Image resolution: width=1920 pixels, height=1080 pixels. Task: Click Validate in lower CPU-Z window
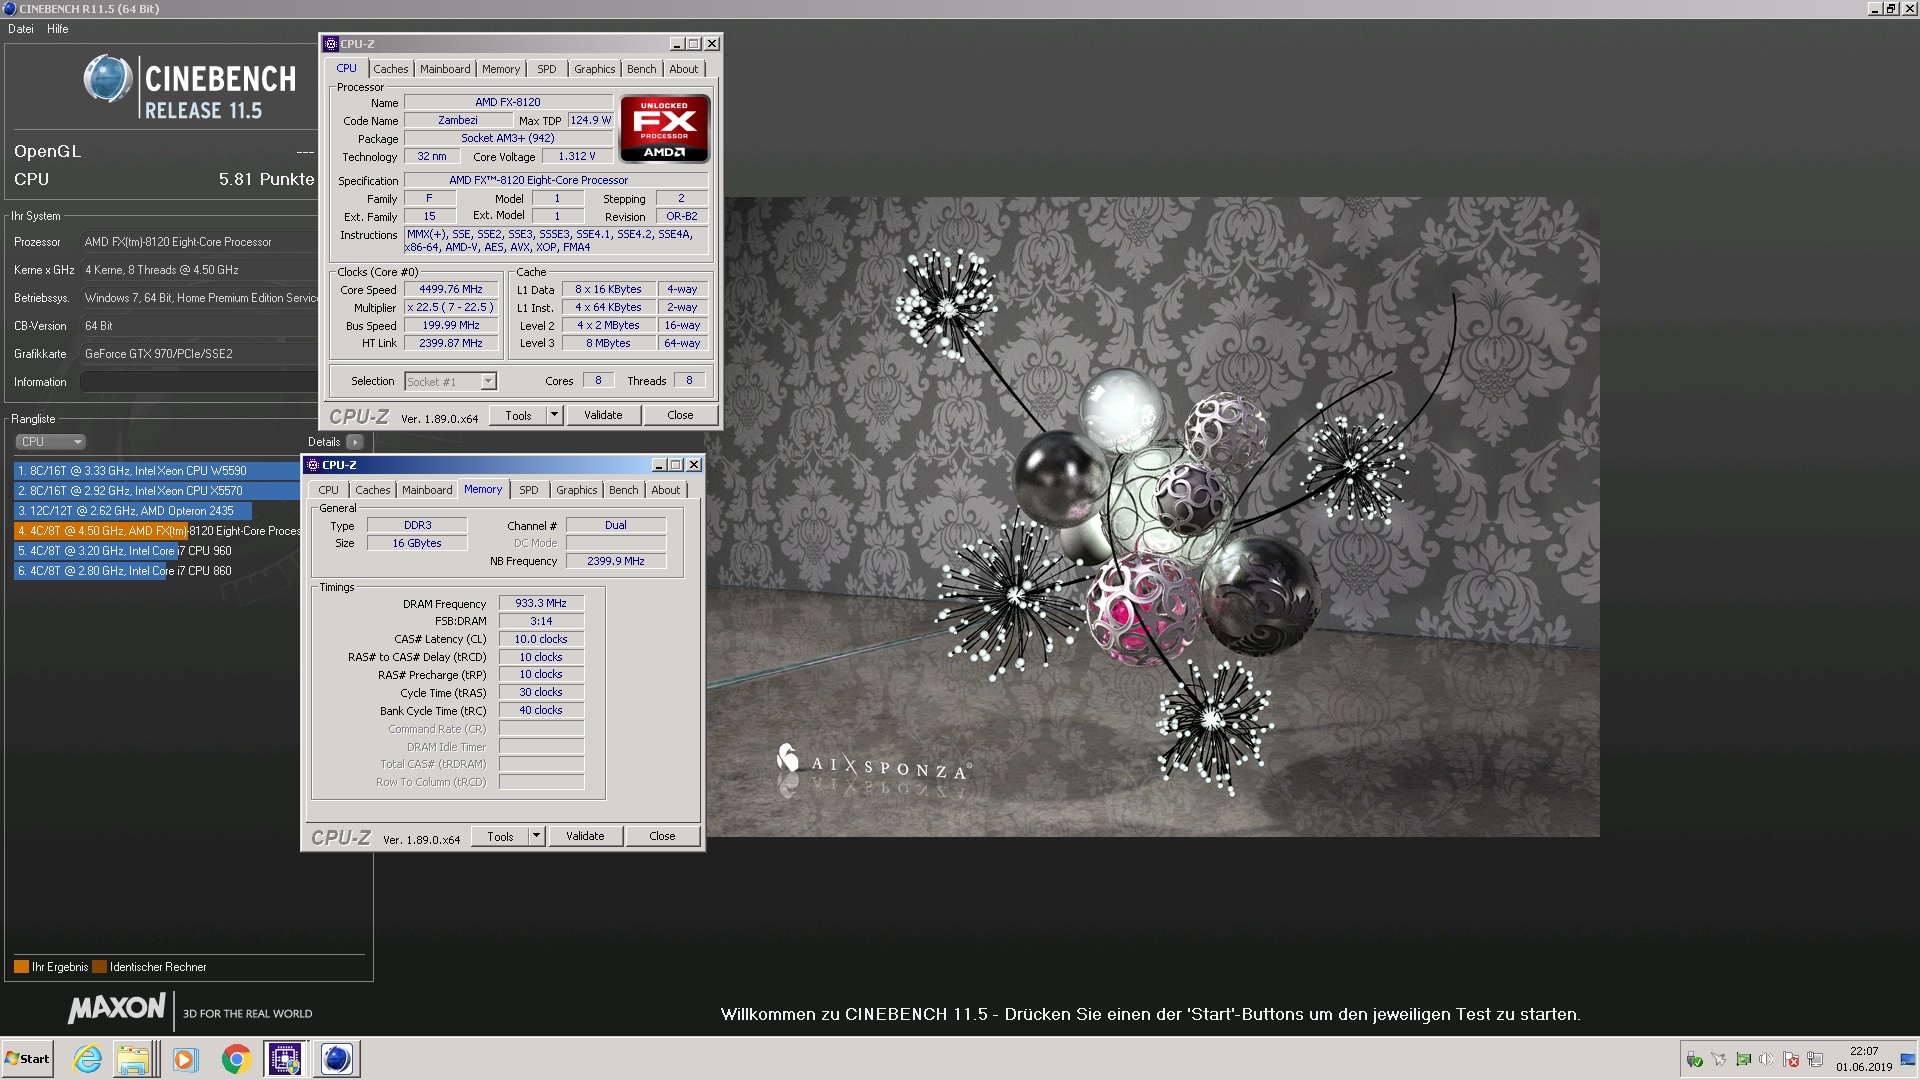click(585, 836)
